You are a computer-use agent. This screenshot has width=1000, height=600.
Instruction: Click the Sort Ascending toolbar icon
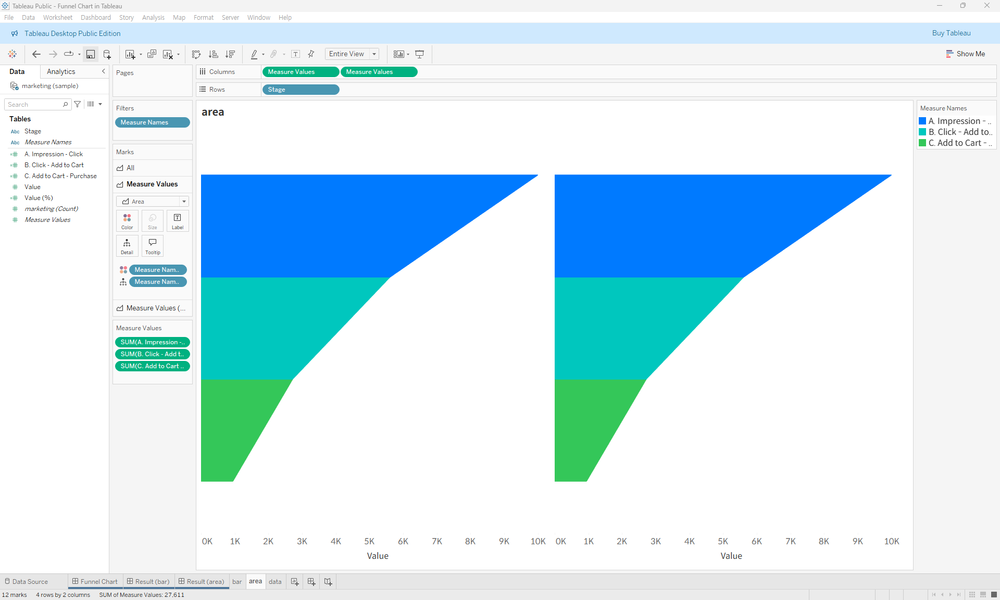(x=213, y=54)
